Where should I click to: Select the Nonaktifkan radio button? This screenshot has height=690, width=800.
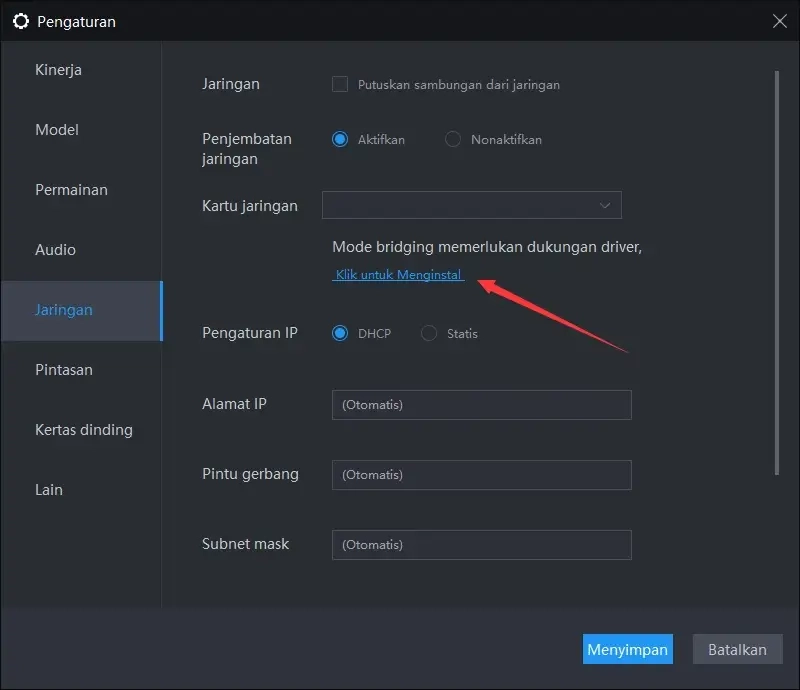(x=453, y=140)
